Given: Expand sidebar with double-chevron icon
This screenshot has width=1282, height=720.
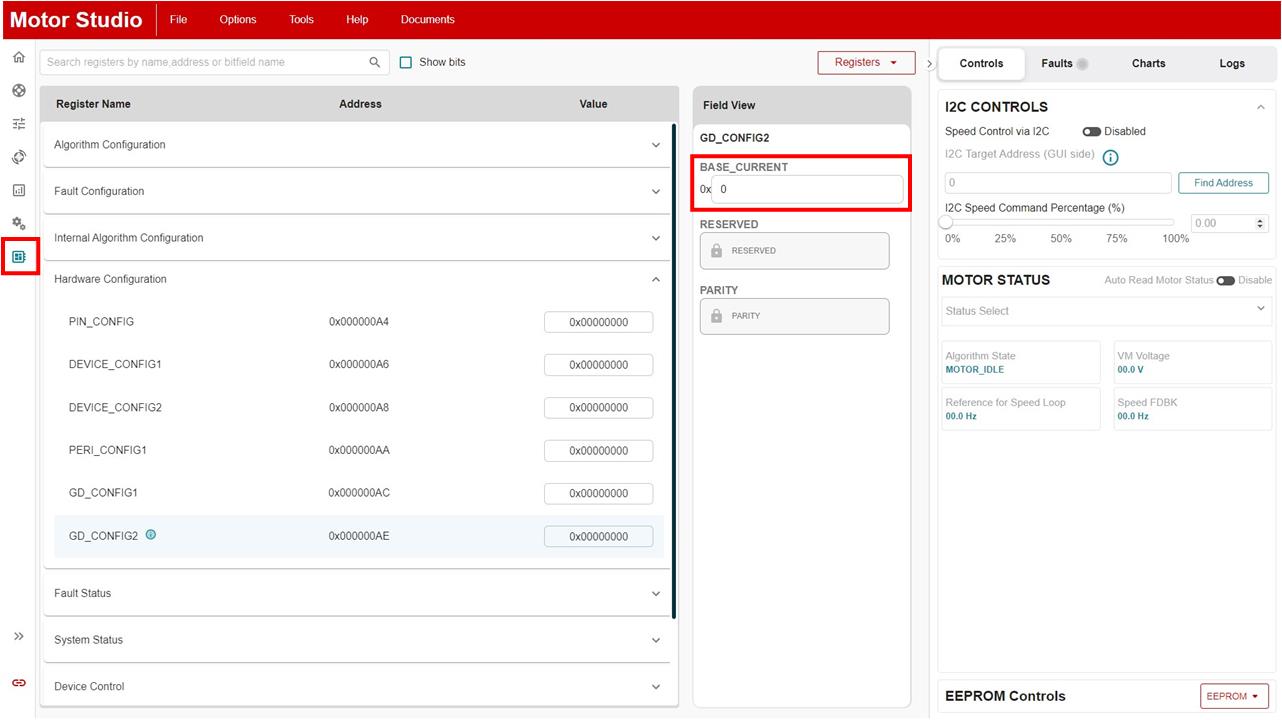Looking at the screenshot, I should 19,637.
